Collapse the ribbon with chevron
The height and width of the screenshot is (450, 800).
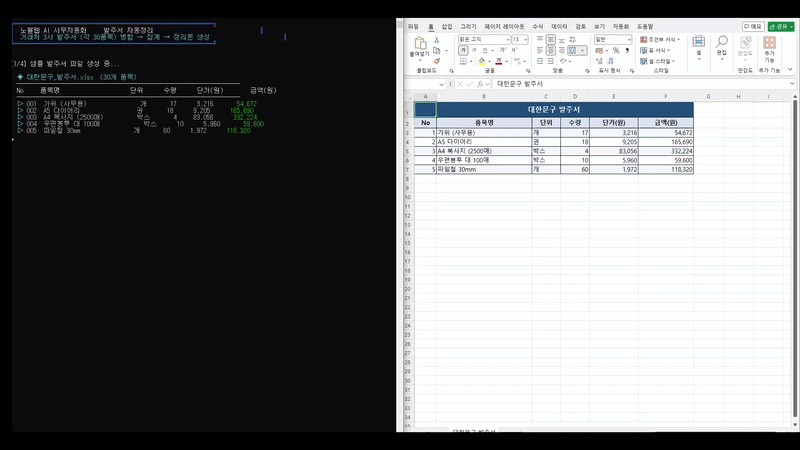pos(790,70)
